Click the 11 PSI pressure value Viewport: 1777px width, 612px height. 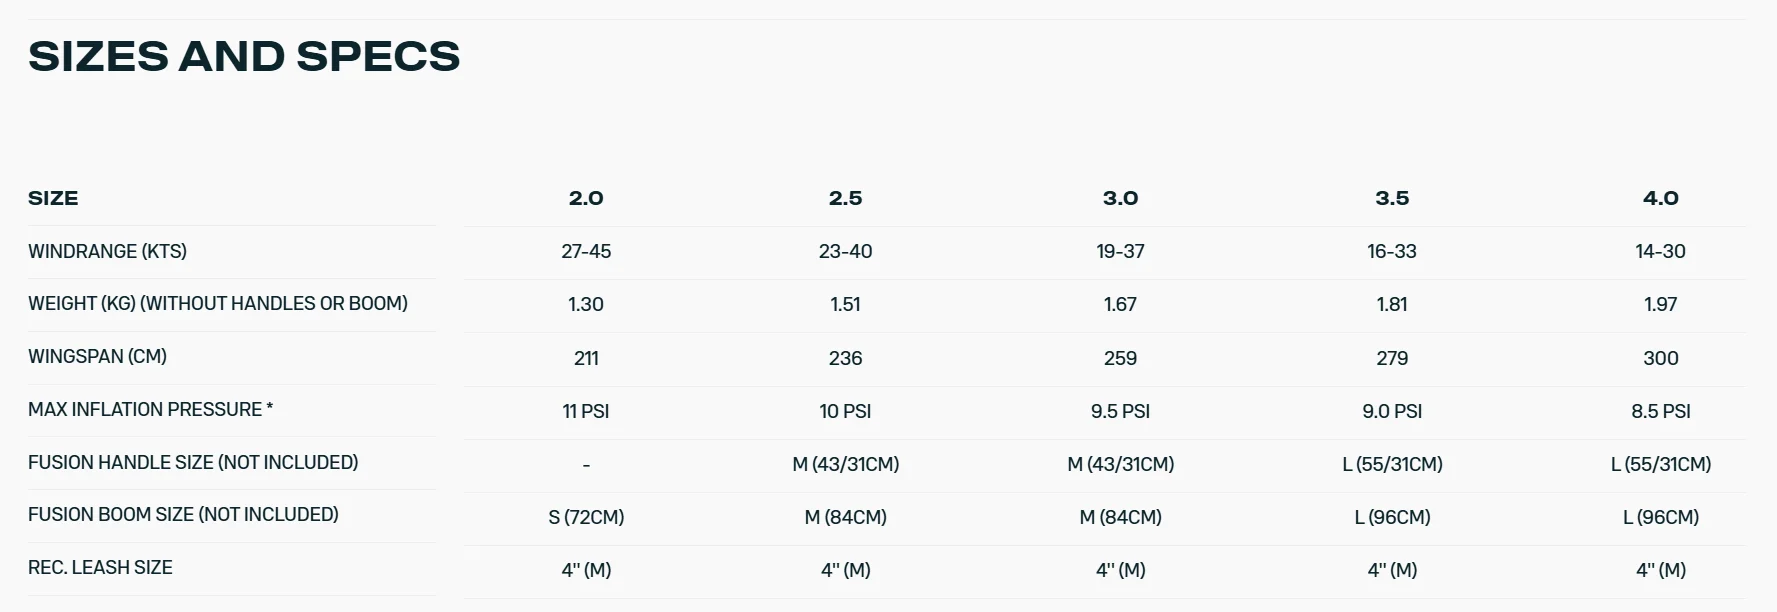pos(586,411)
